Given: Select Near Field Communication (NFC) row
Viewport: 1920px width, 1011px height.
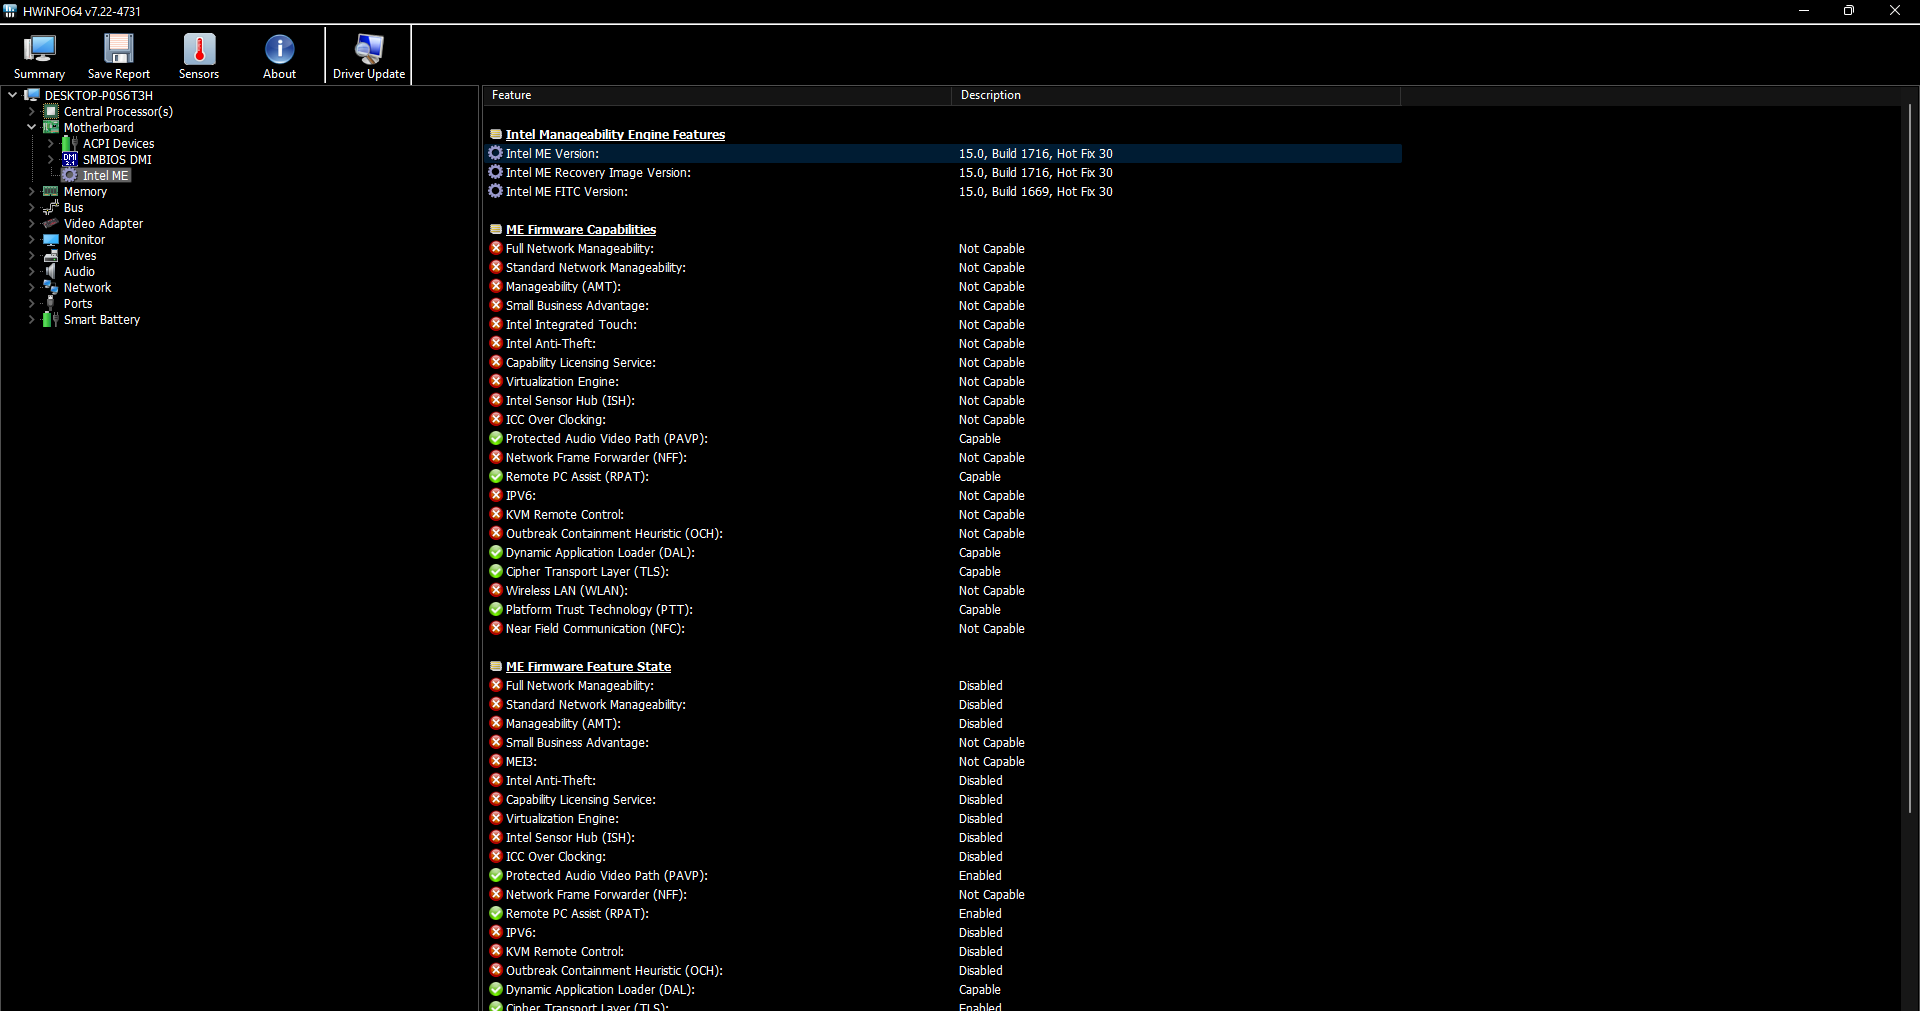Looking at the screenshot, I should click(944, 628).
